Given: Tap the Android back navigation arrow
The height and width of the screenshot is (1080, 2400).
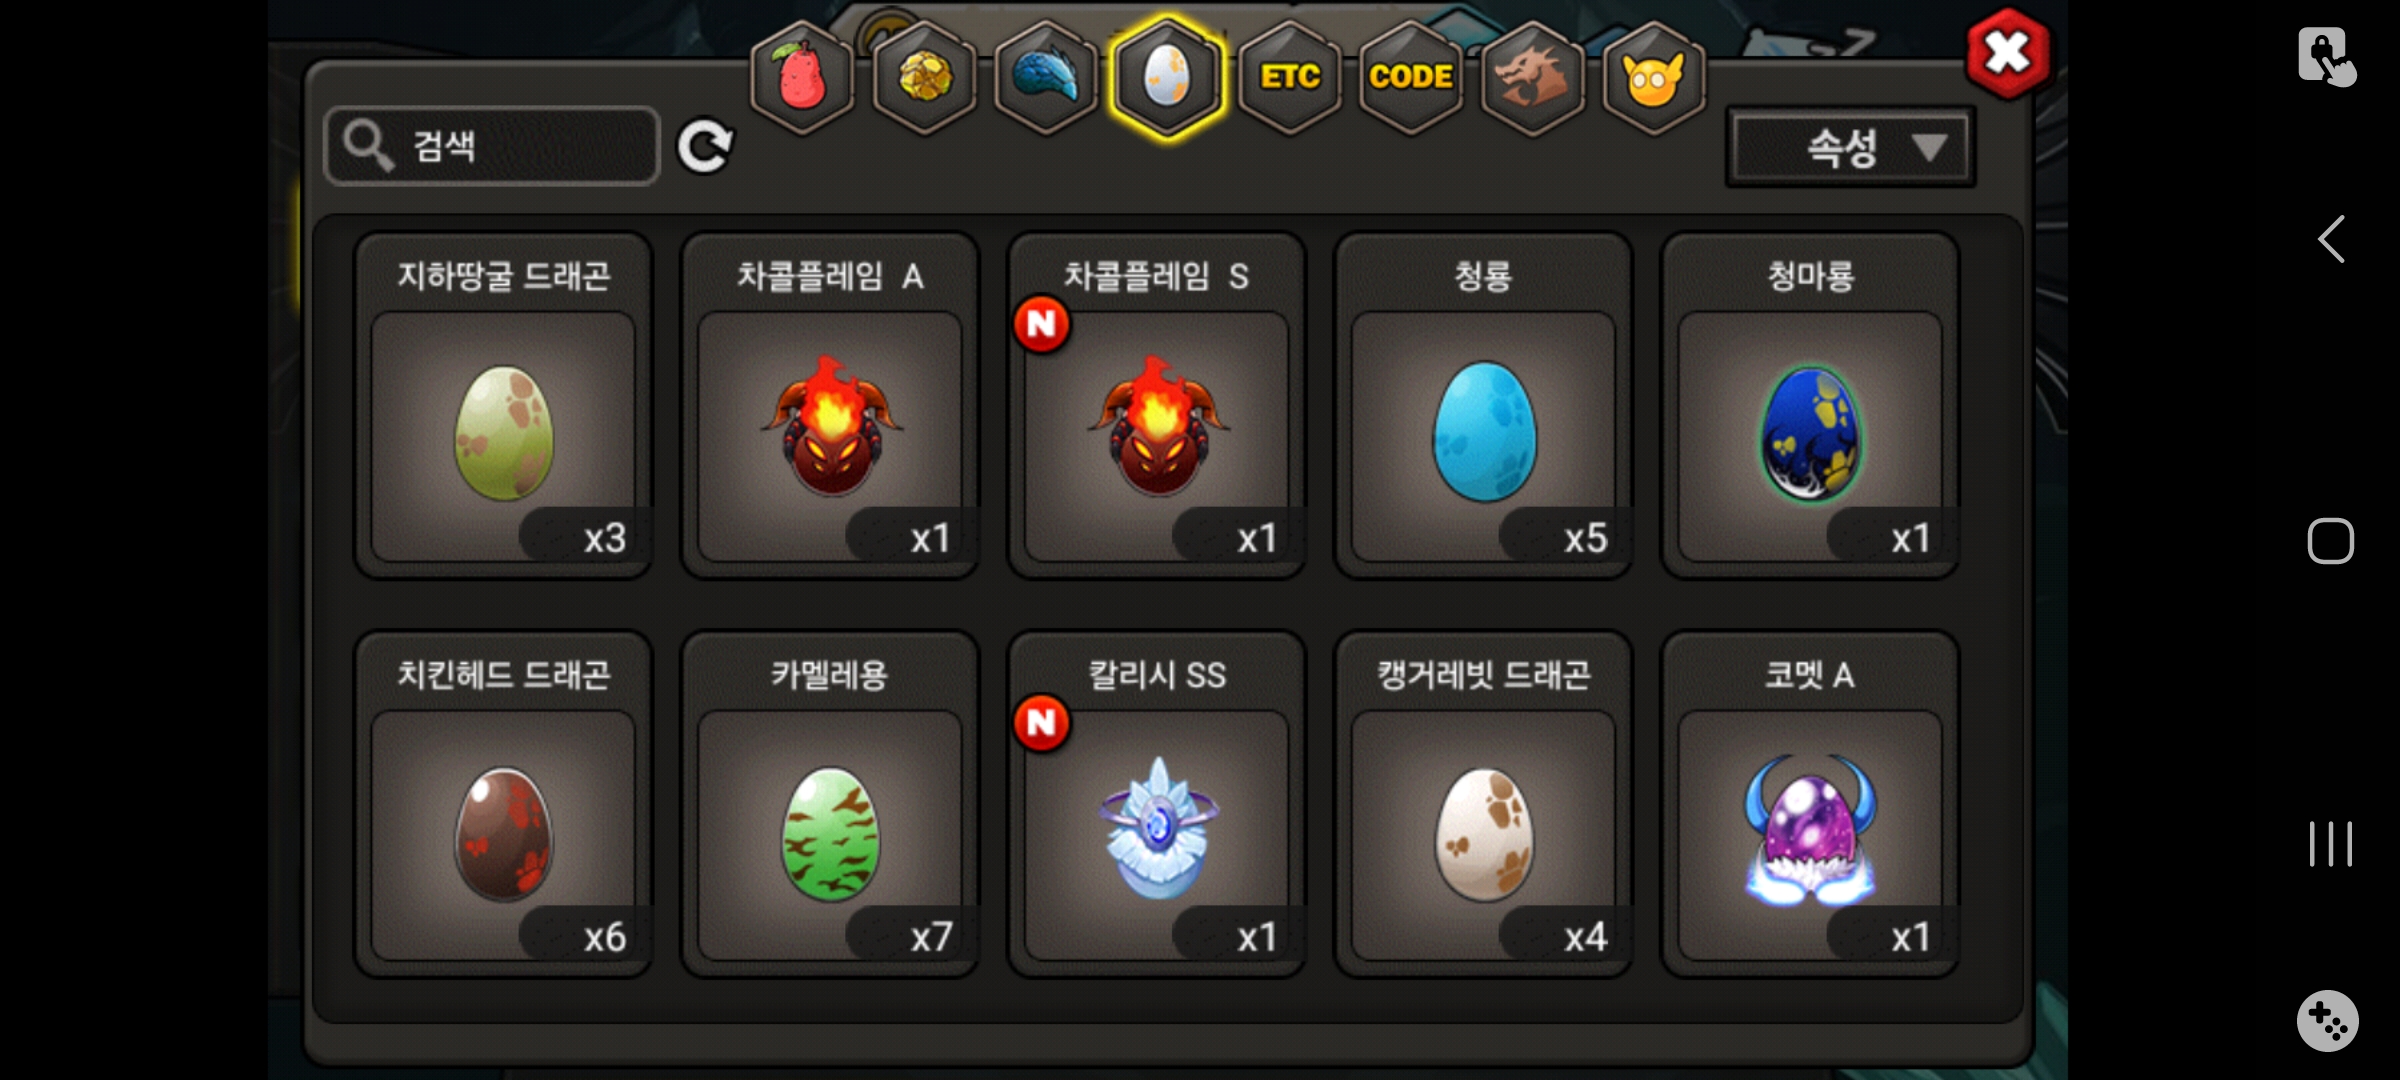Looking at the screenshot, I should point(2331,240).
